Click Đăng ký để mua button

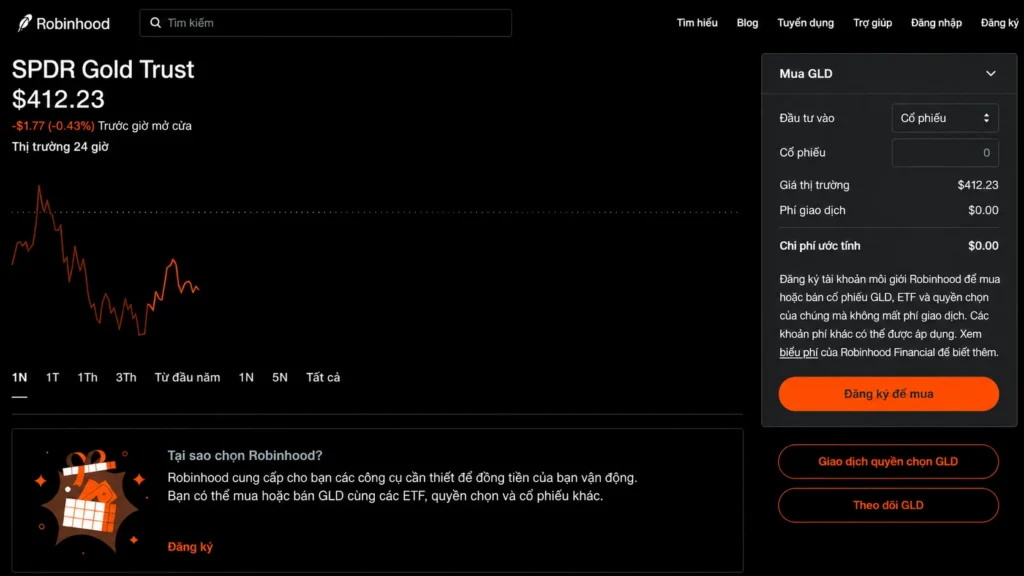888,394
